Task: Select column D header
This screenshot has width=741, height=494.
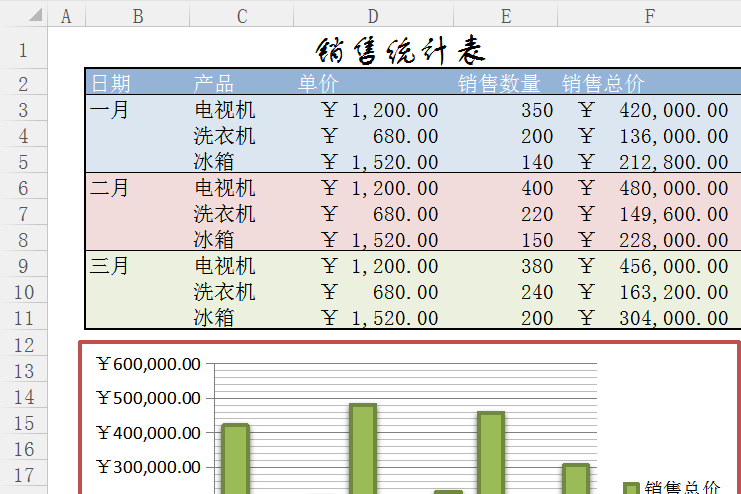Action: pyautogui.click(x=373, y=15)
